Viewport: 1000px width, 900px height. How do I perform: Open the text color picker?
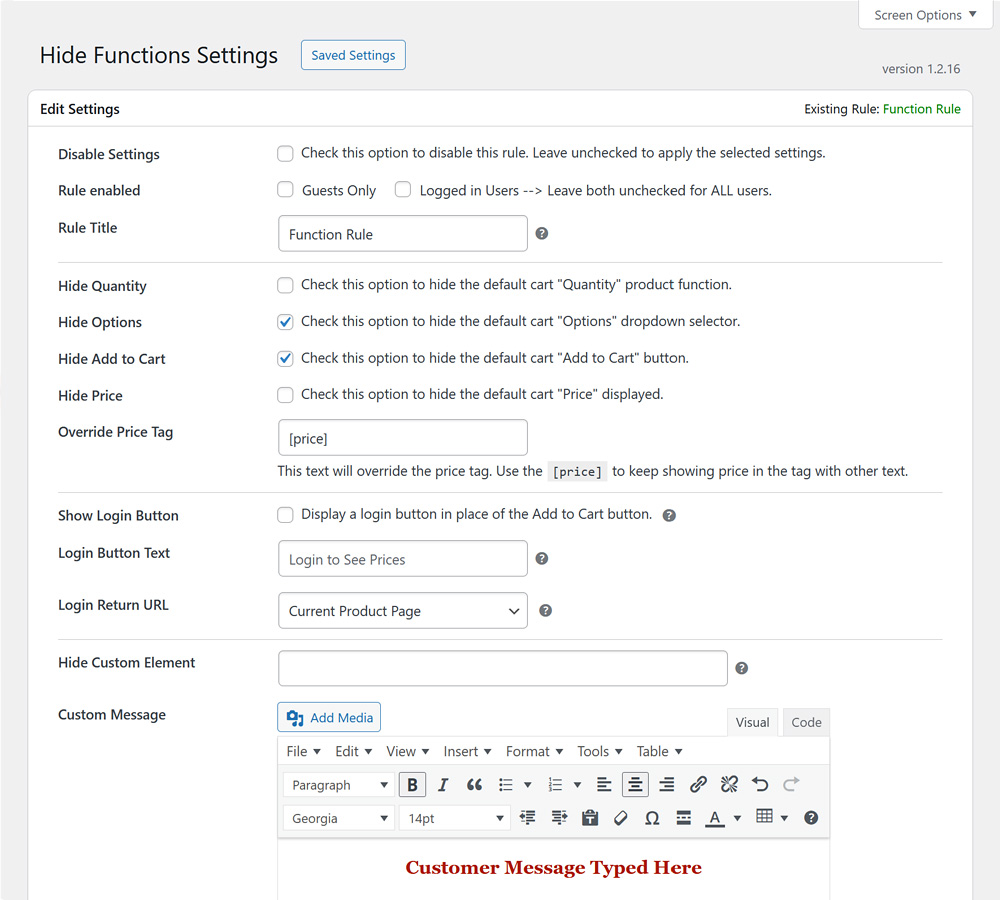pyautogui.click(x=712, y=817)
